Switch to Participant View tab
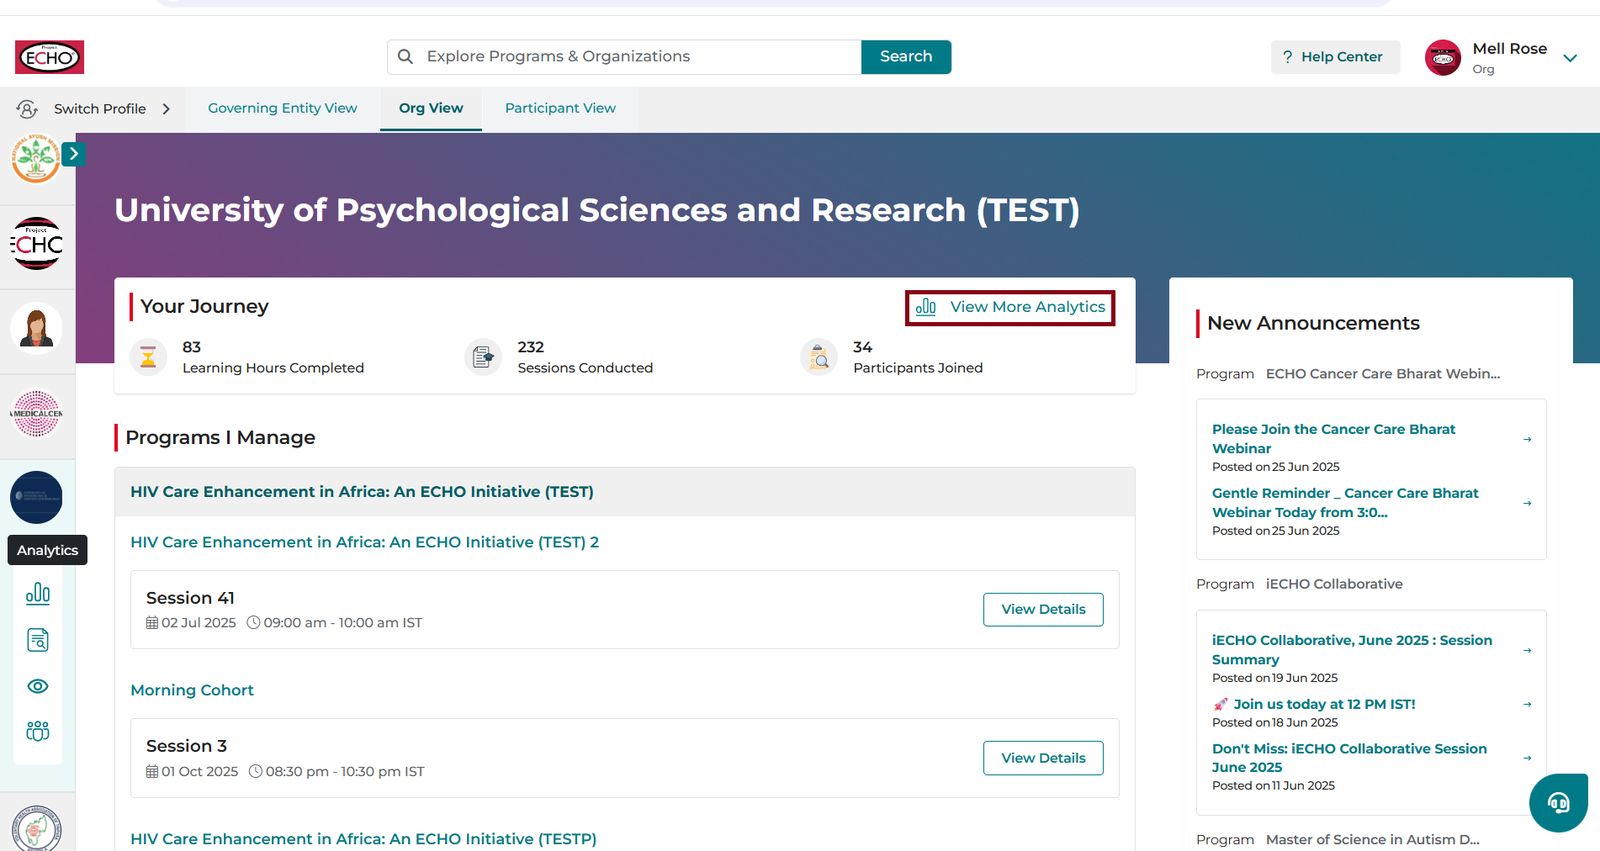 pyautogui.click(x=560, y=108)
